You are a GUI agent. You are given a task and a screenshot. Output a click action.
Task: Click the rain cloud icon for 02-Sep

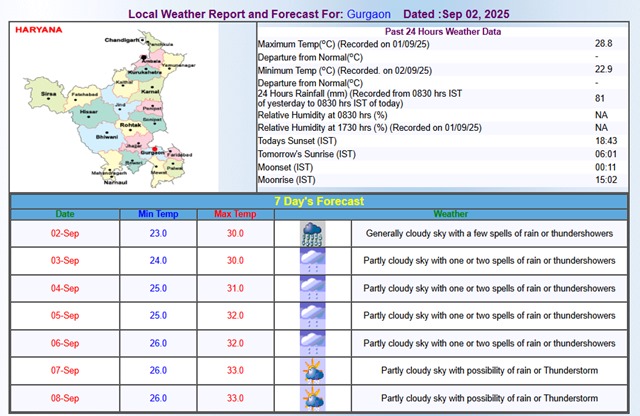click(313, 234)
